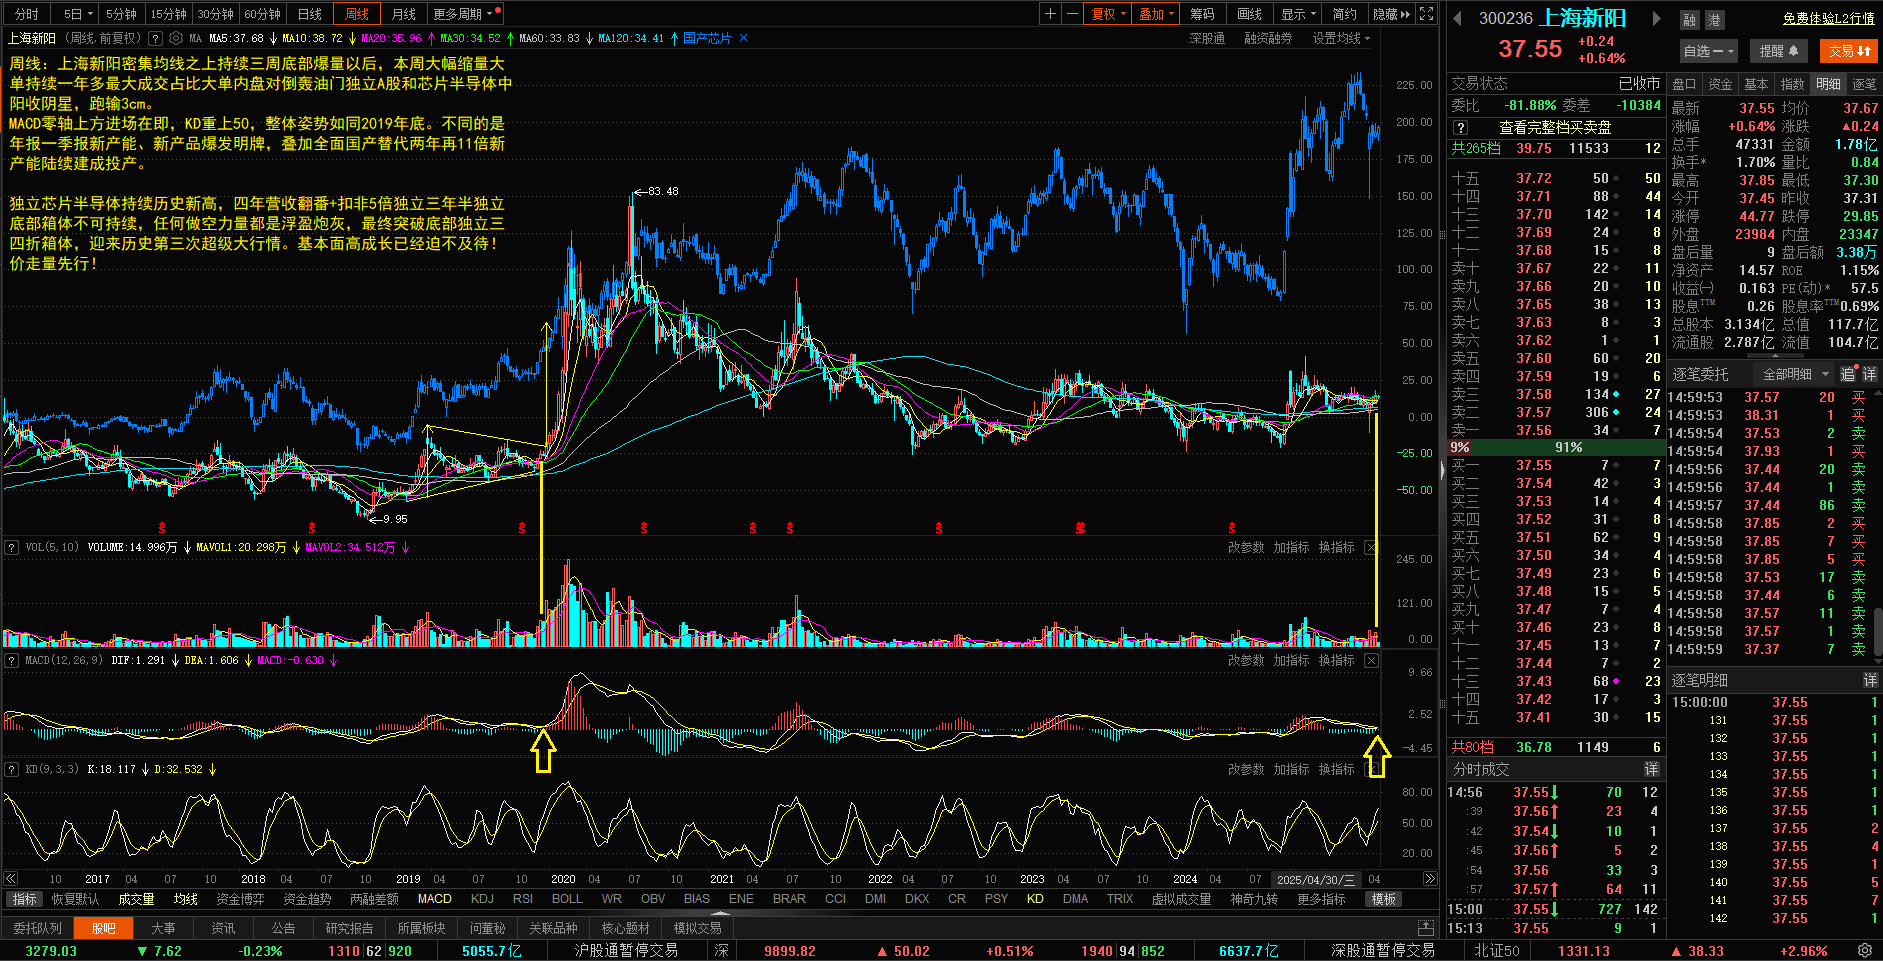The image size is (1883, 961).
Task: Toggle KD indicator
Action: [x=1035, y=899]
